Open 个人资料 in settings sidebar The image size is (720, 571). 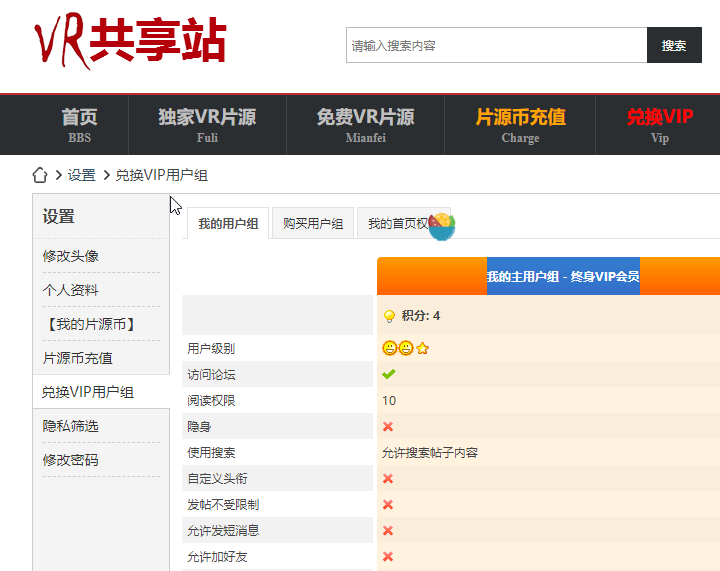tap(71, 290)
